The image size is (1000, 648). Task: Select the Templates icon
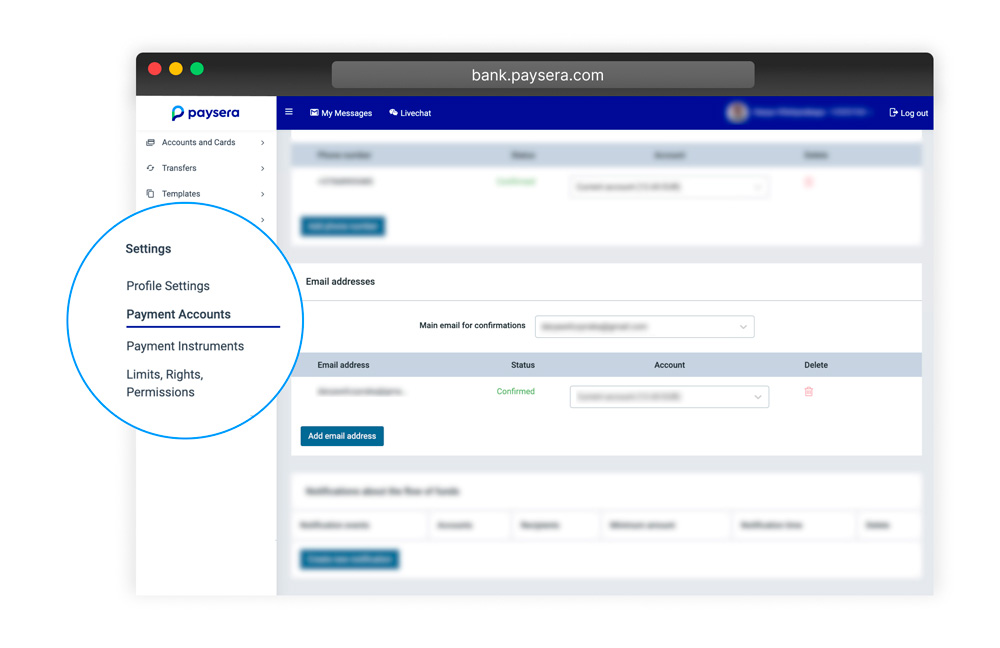click(151, 193)
